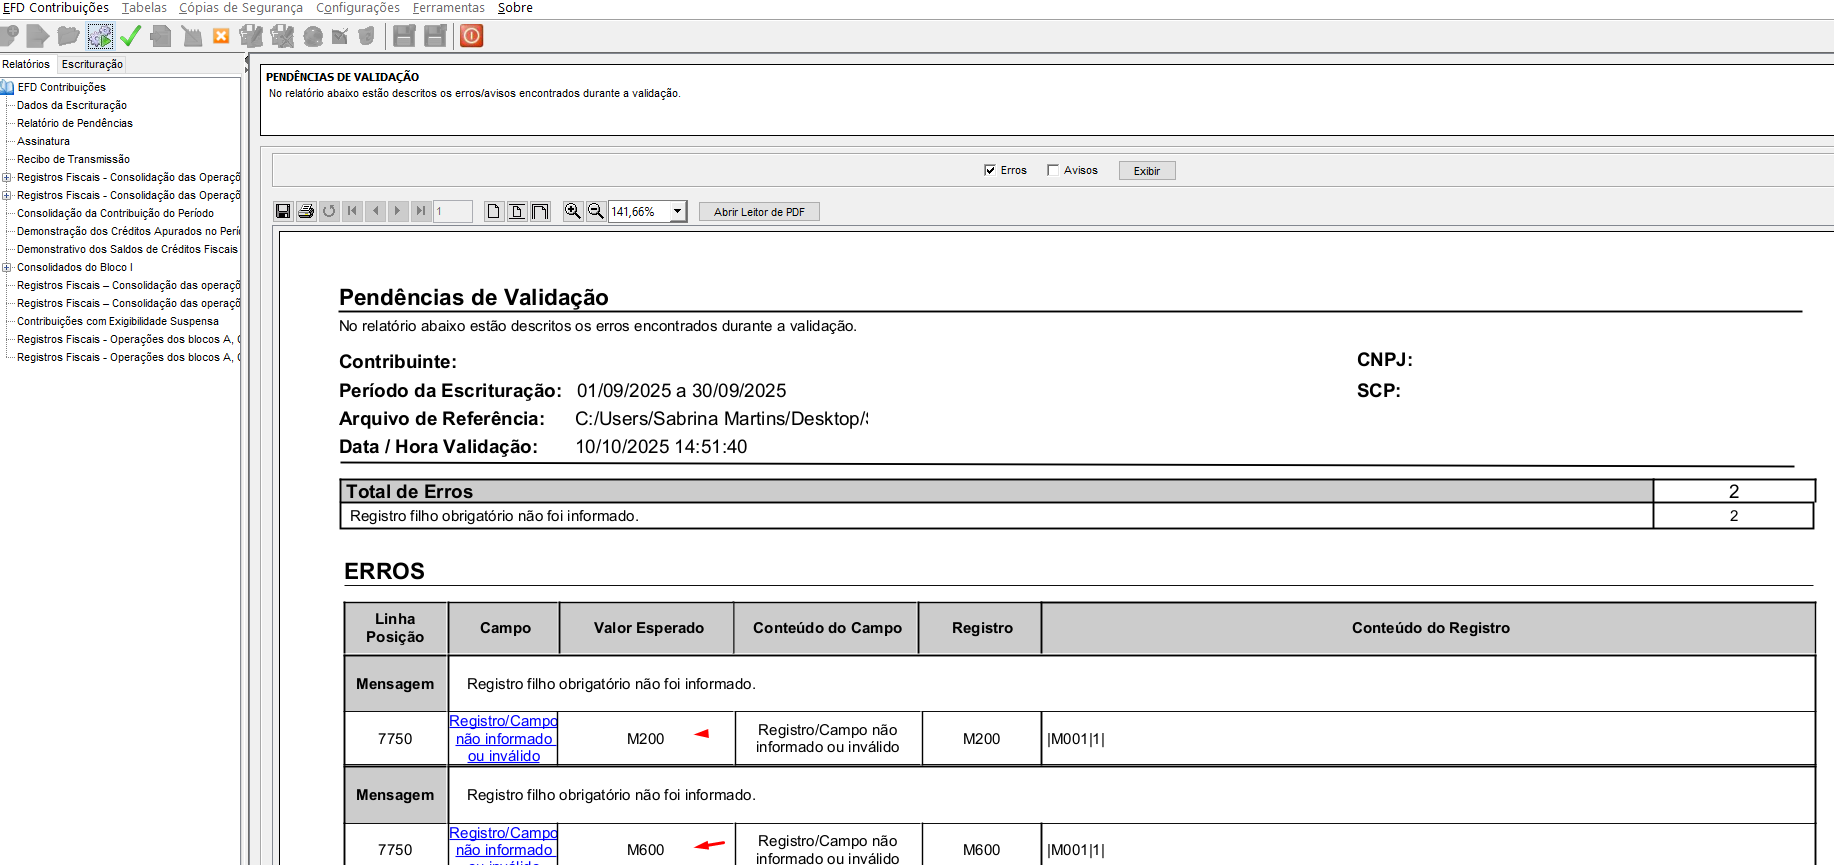Screen dimensions: 1834x865
Task: Open Registro/Campo link in the M200 row
Action: (504, 739)
